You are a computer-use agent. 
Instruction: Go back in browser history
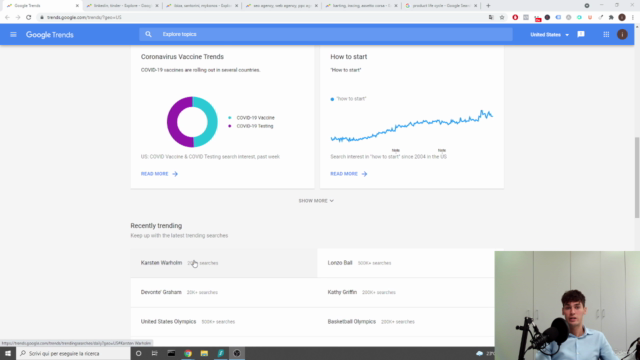point(7,18)
